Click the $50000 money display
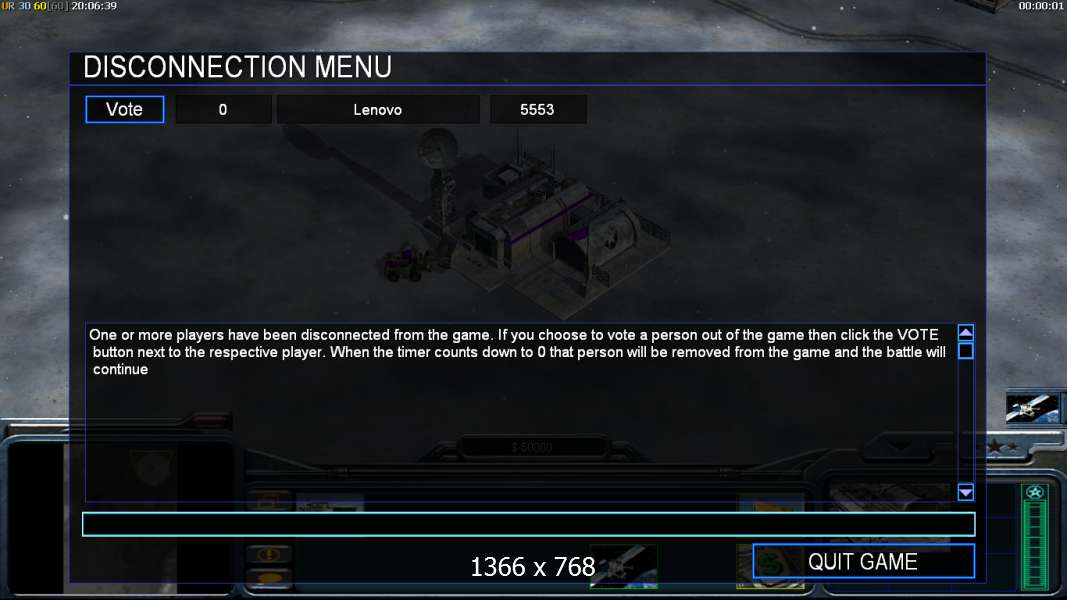This screenshot has height=600, width=1067. (532, 448)
